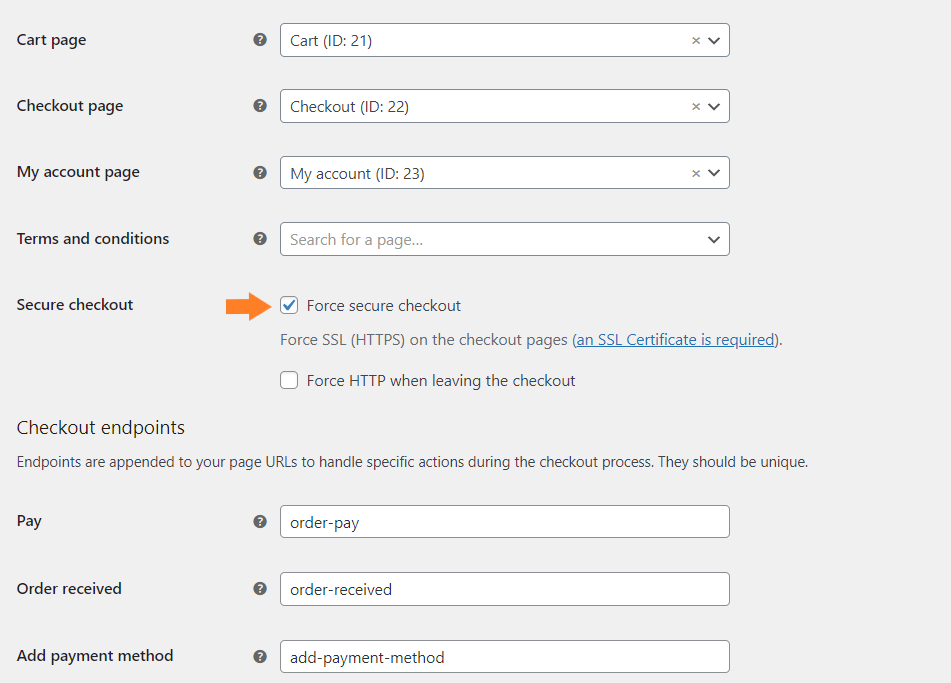This screenshot has width=951, height=683.
Task: Click help icon next to Checkout page
Action: 260,106
